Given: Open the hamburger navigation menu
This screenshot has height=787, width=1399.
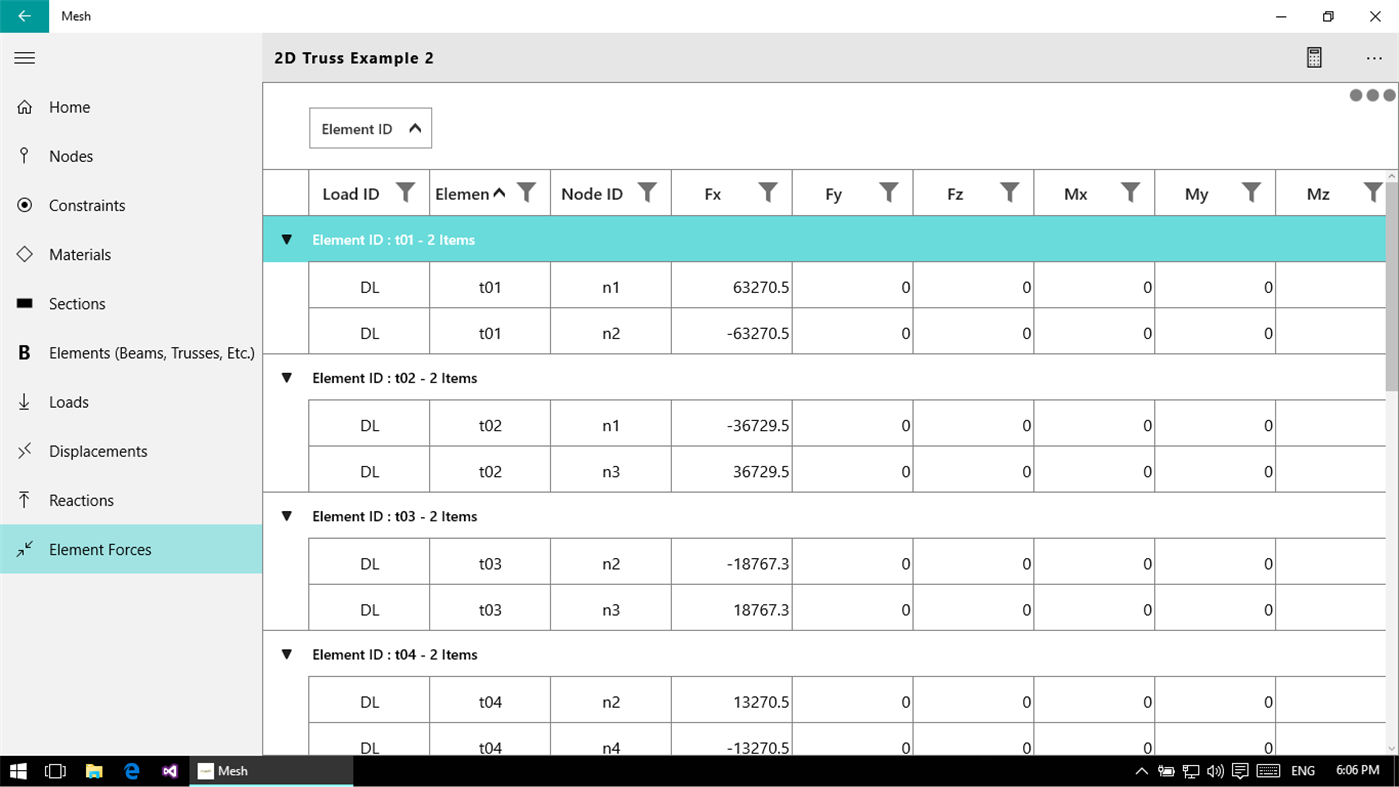Looking at the screenshot, I should coord(25,57).
